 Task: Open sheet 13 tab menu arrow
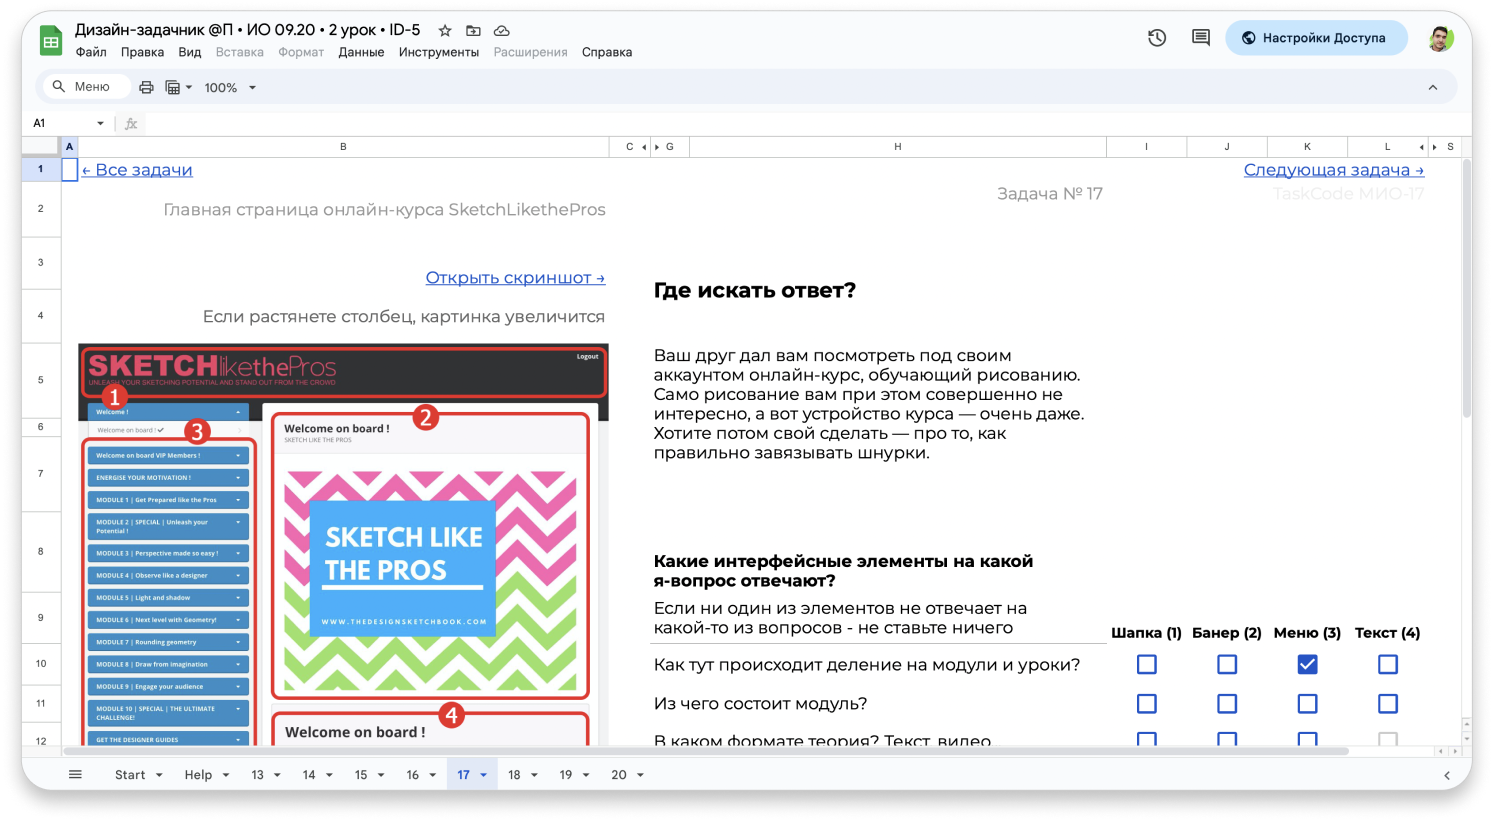point(277,775)
